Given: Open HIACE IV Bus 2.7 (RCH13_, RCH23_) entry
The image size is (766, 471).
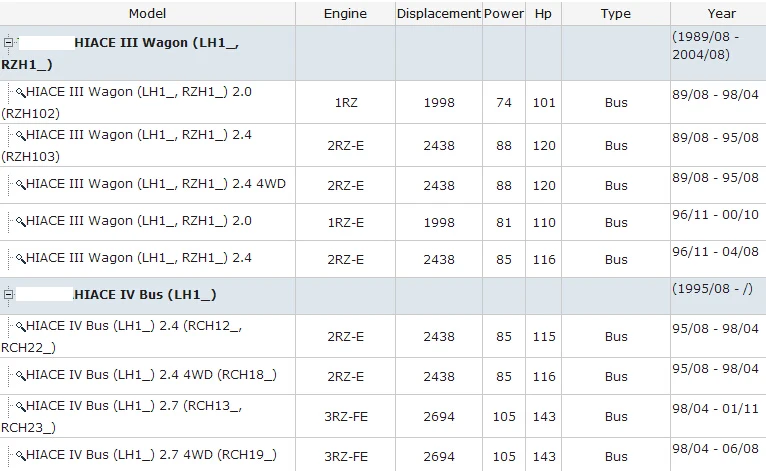Looking at the screenshot, I should (122, 417).
